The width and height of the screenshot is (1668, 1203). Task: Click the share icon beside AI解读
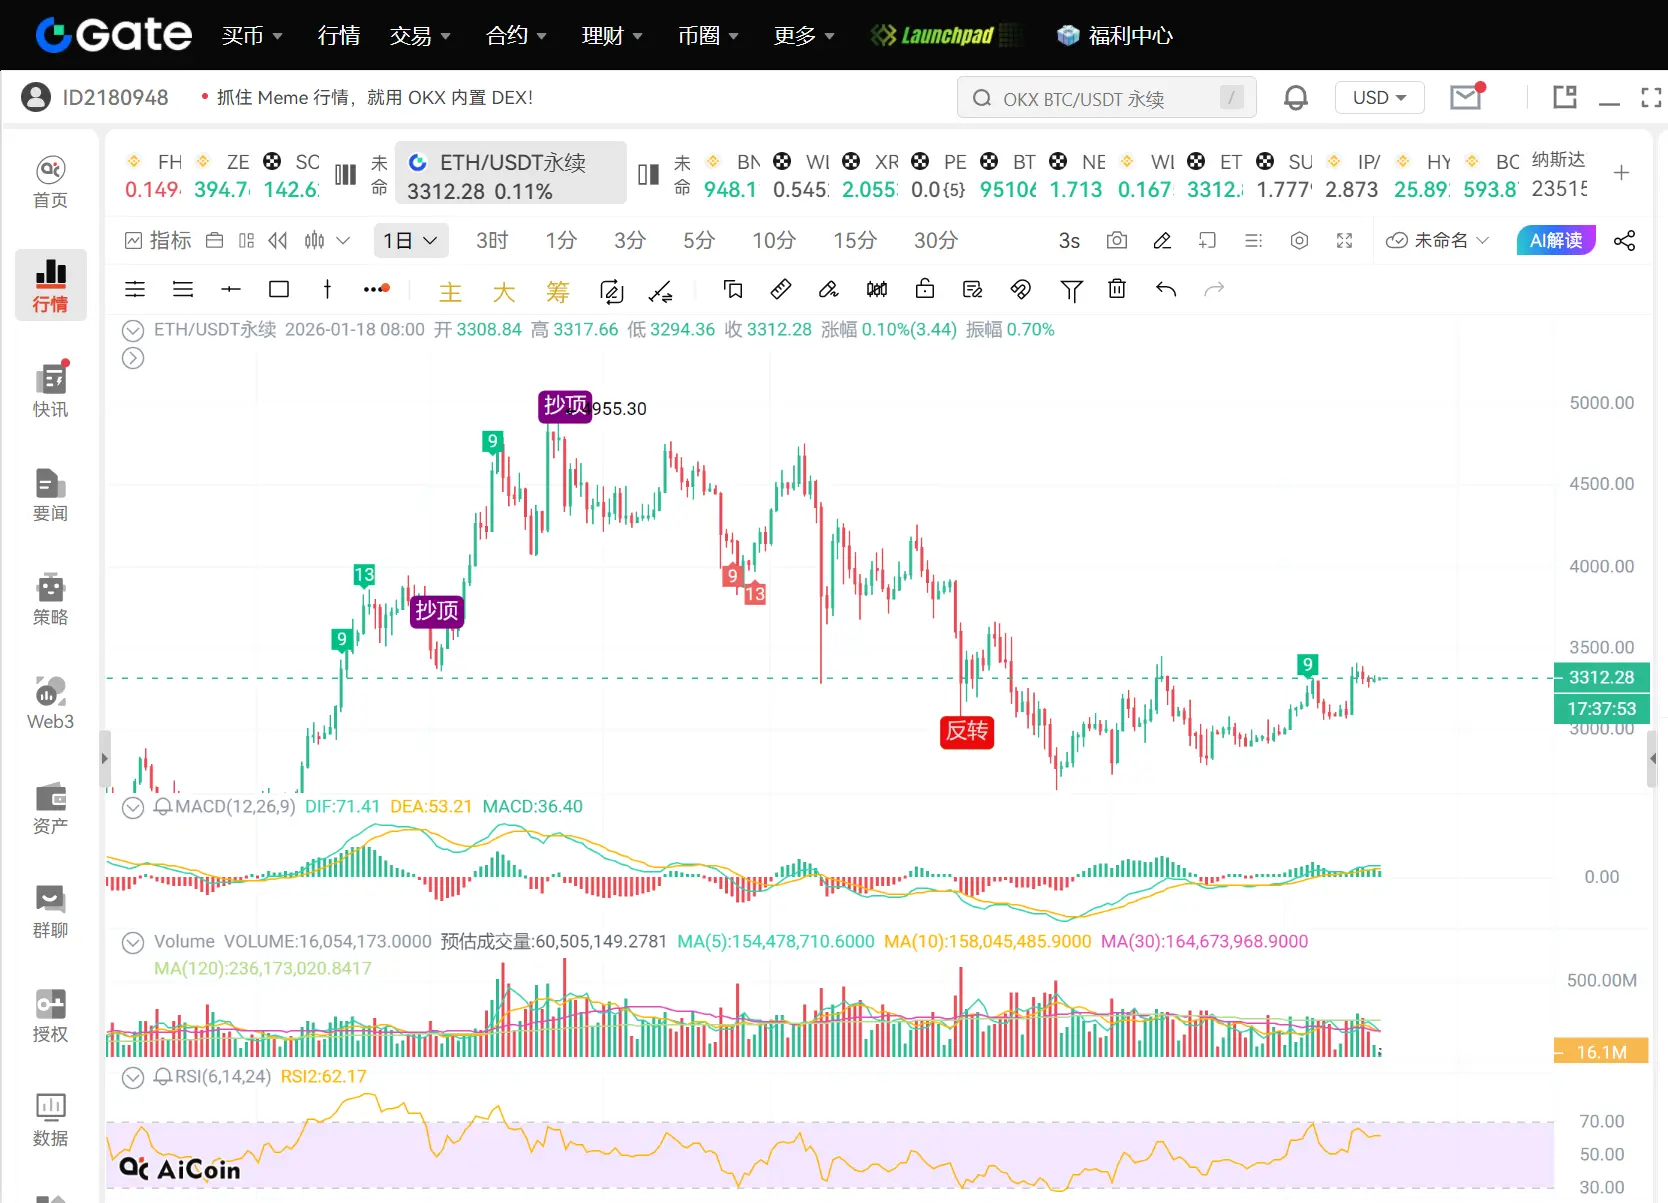point(1625,240)
